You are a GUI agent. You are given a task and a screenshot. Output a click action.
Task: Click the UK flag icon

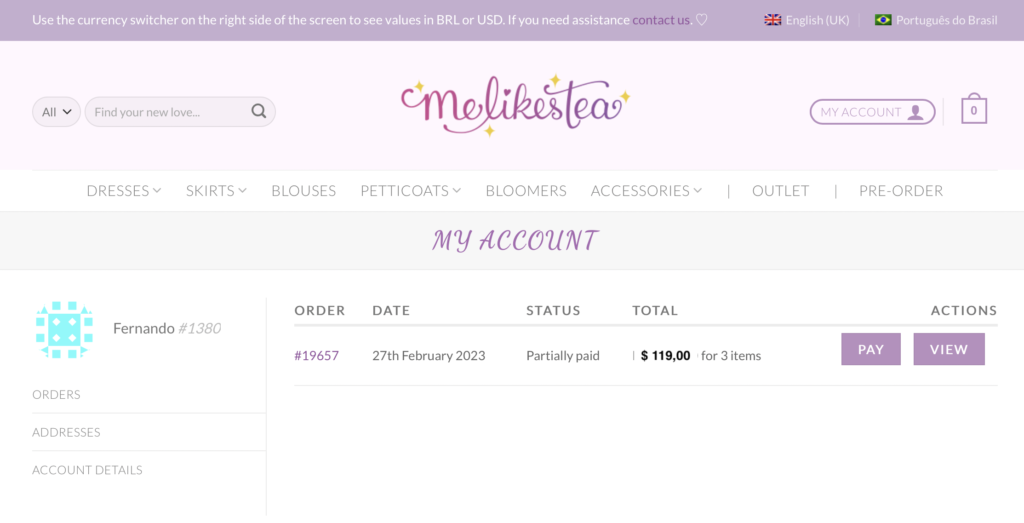(773, 20)
